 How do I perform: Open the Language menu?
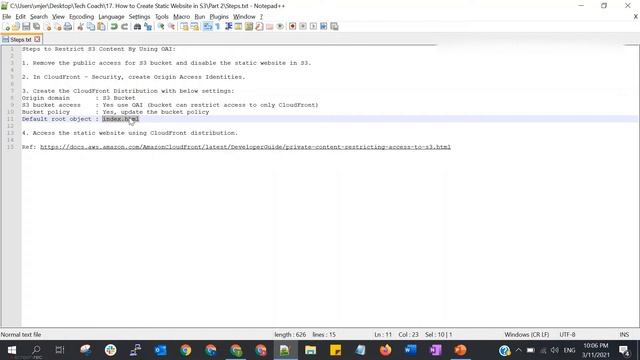click(111, 17)
